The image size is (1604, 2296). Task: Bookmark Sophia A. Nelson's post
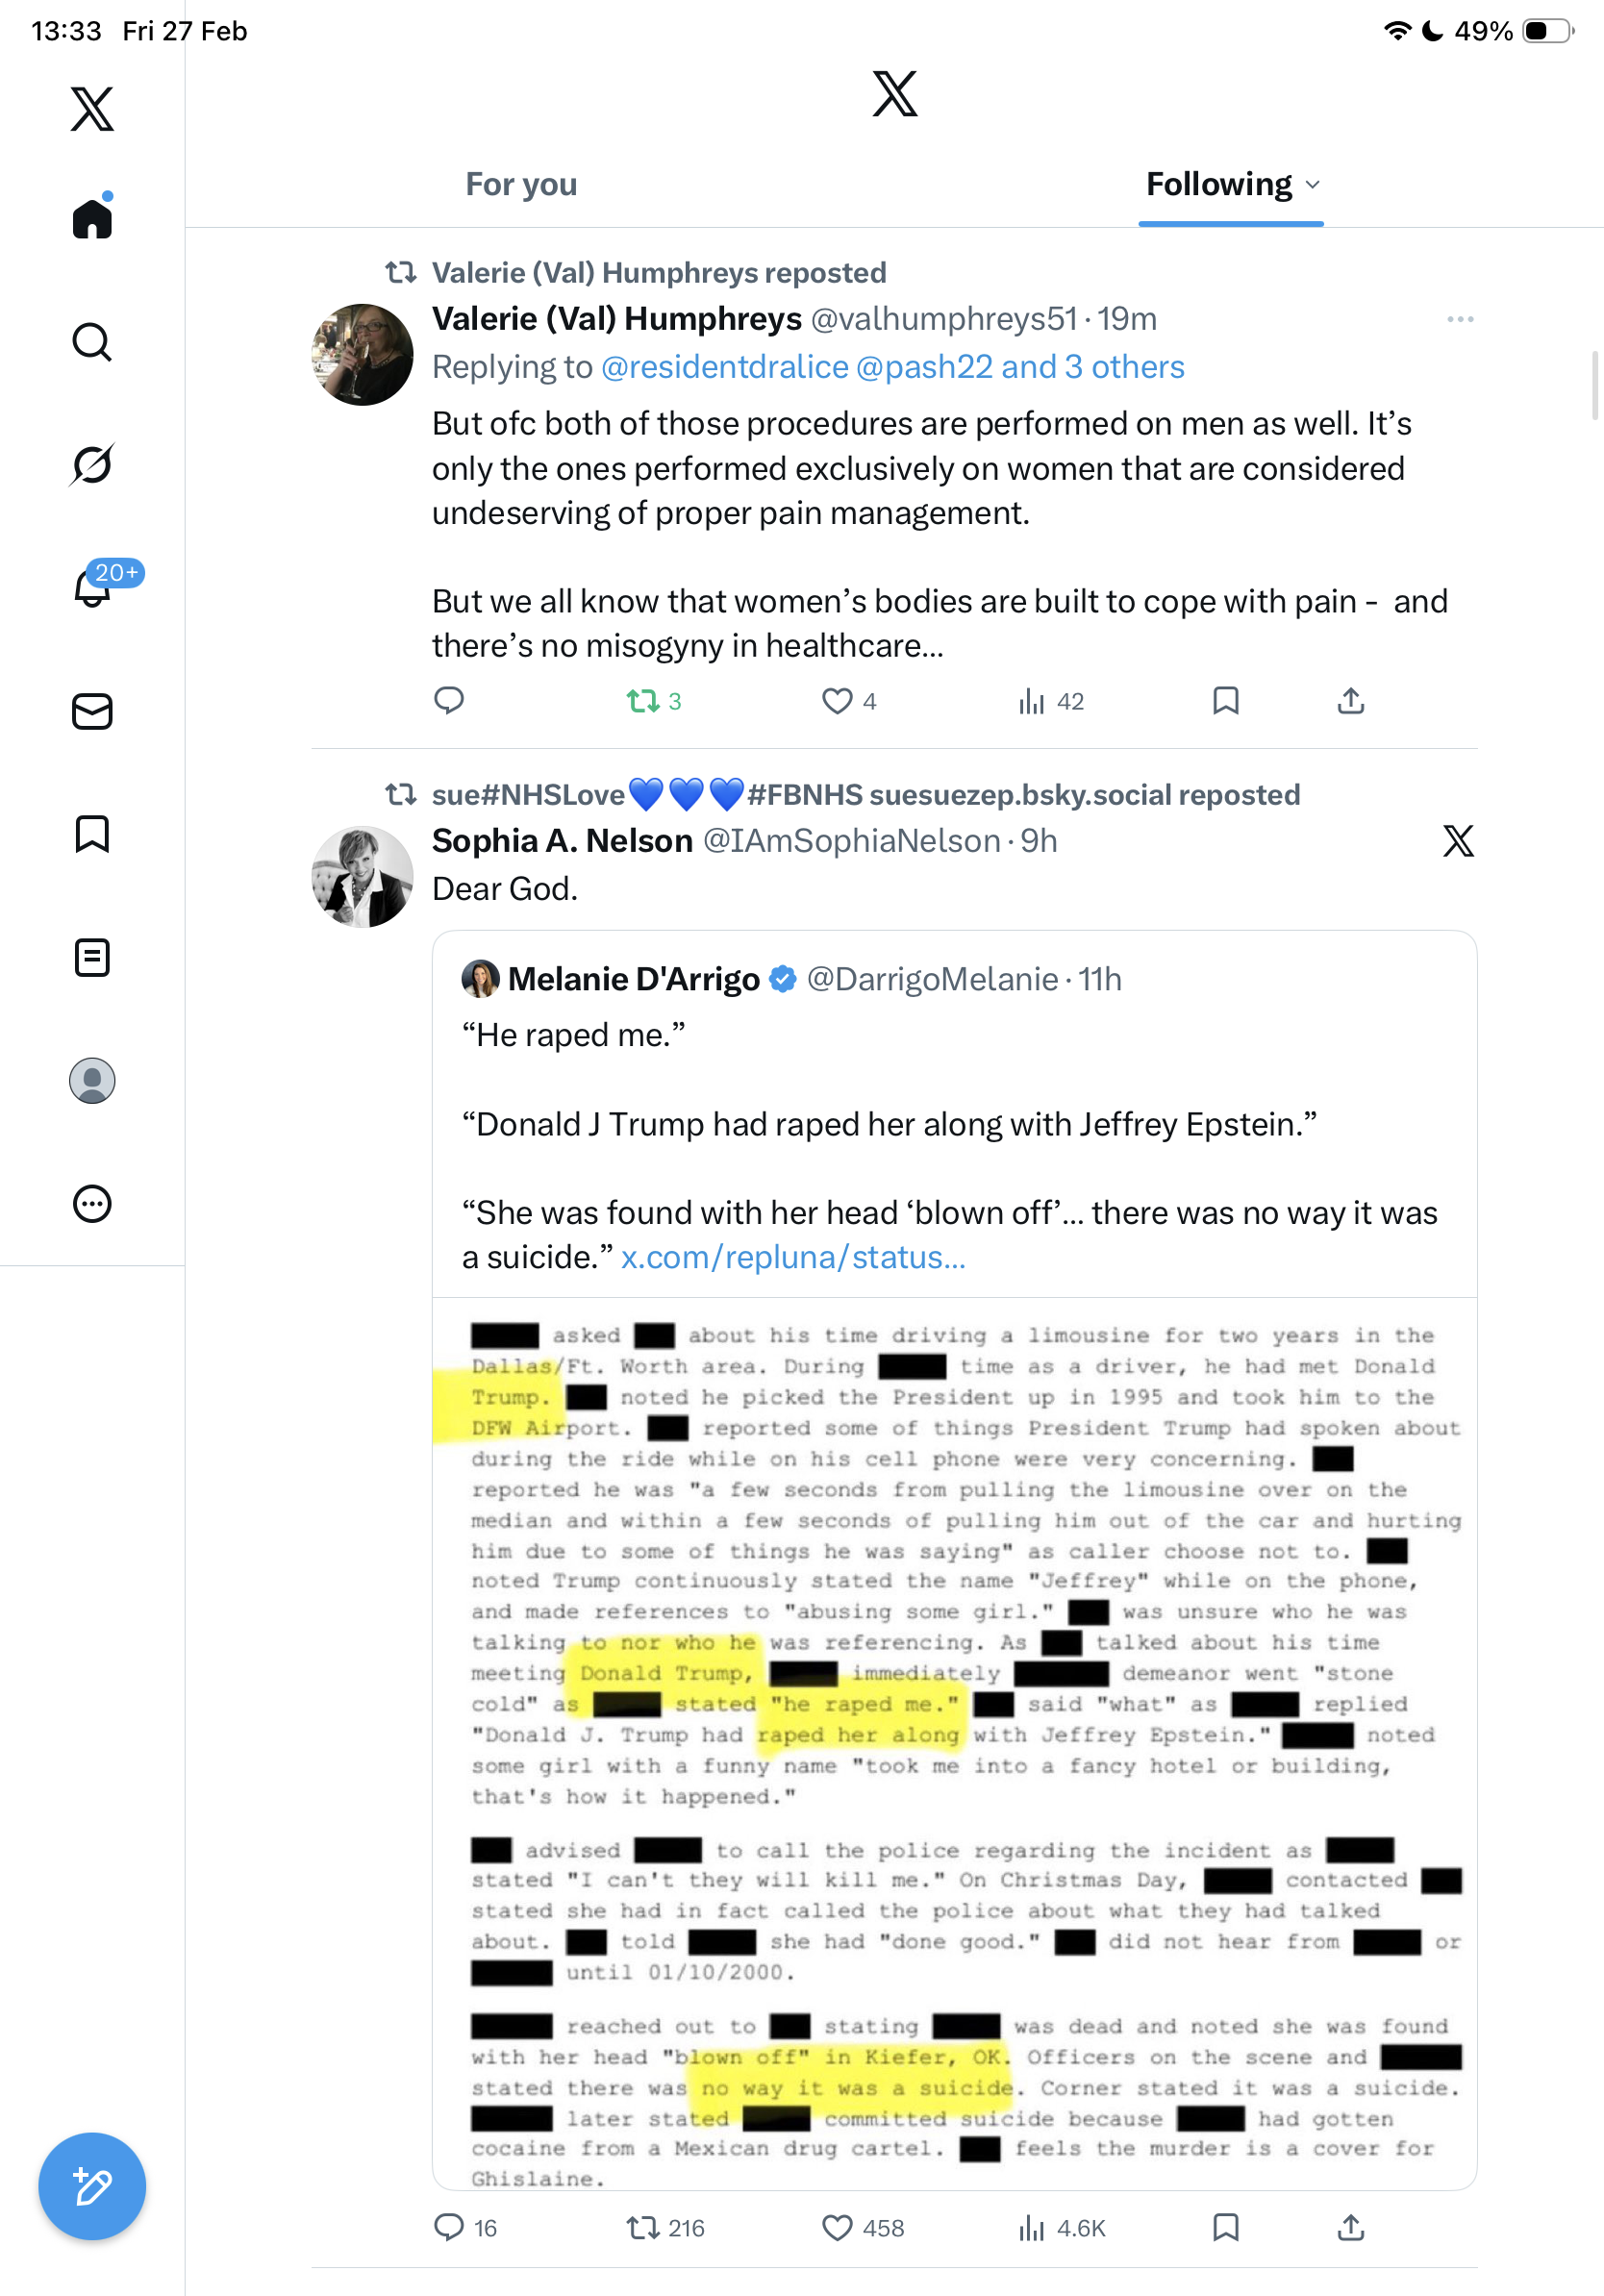(1225, 2227)
